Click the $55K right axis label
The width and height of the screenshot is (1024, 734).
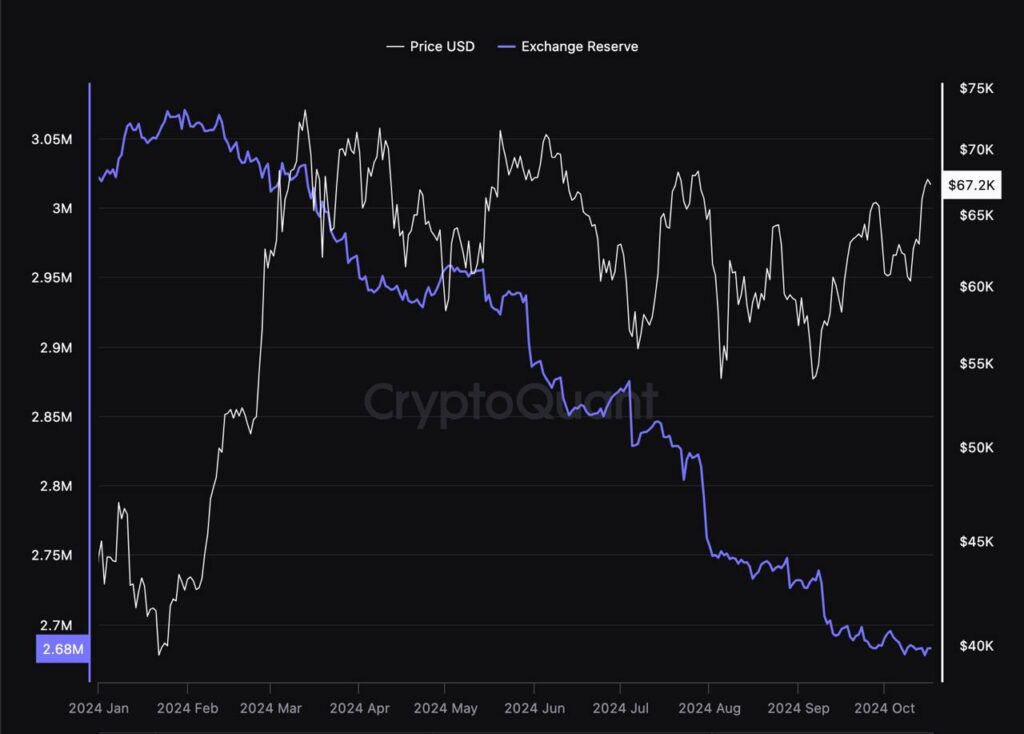click(976, 366)
